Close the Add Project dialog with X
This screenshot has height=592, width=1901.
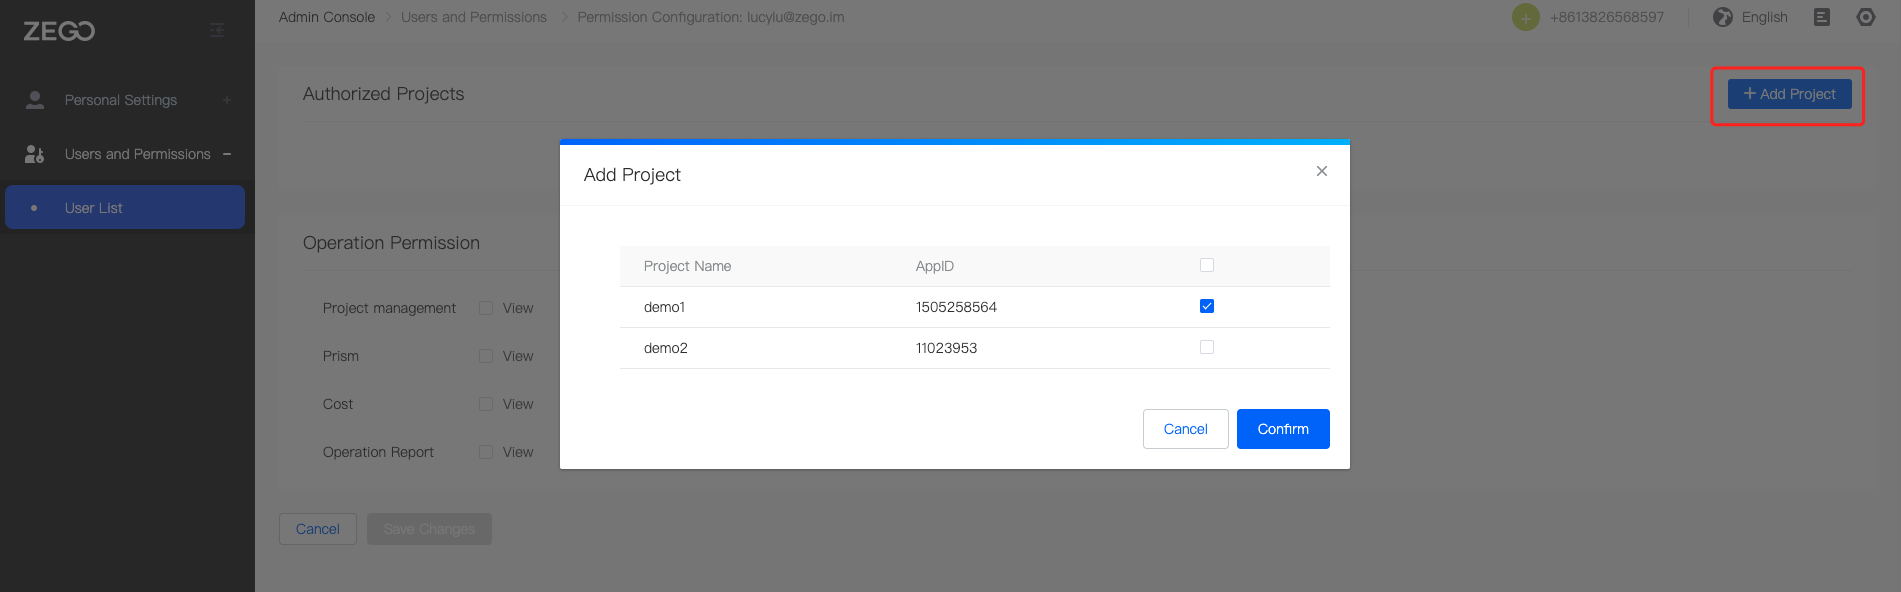point(1321,171)
